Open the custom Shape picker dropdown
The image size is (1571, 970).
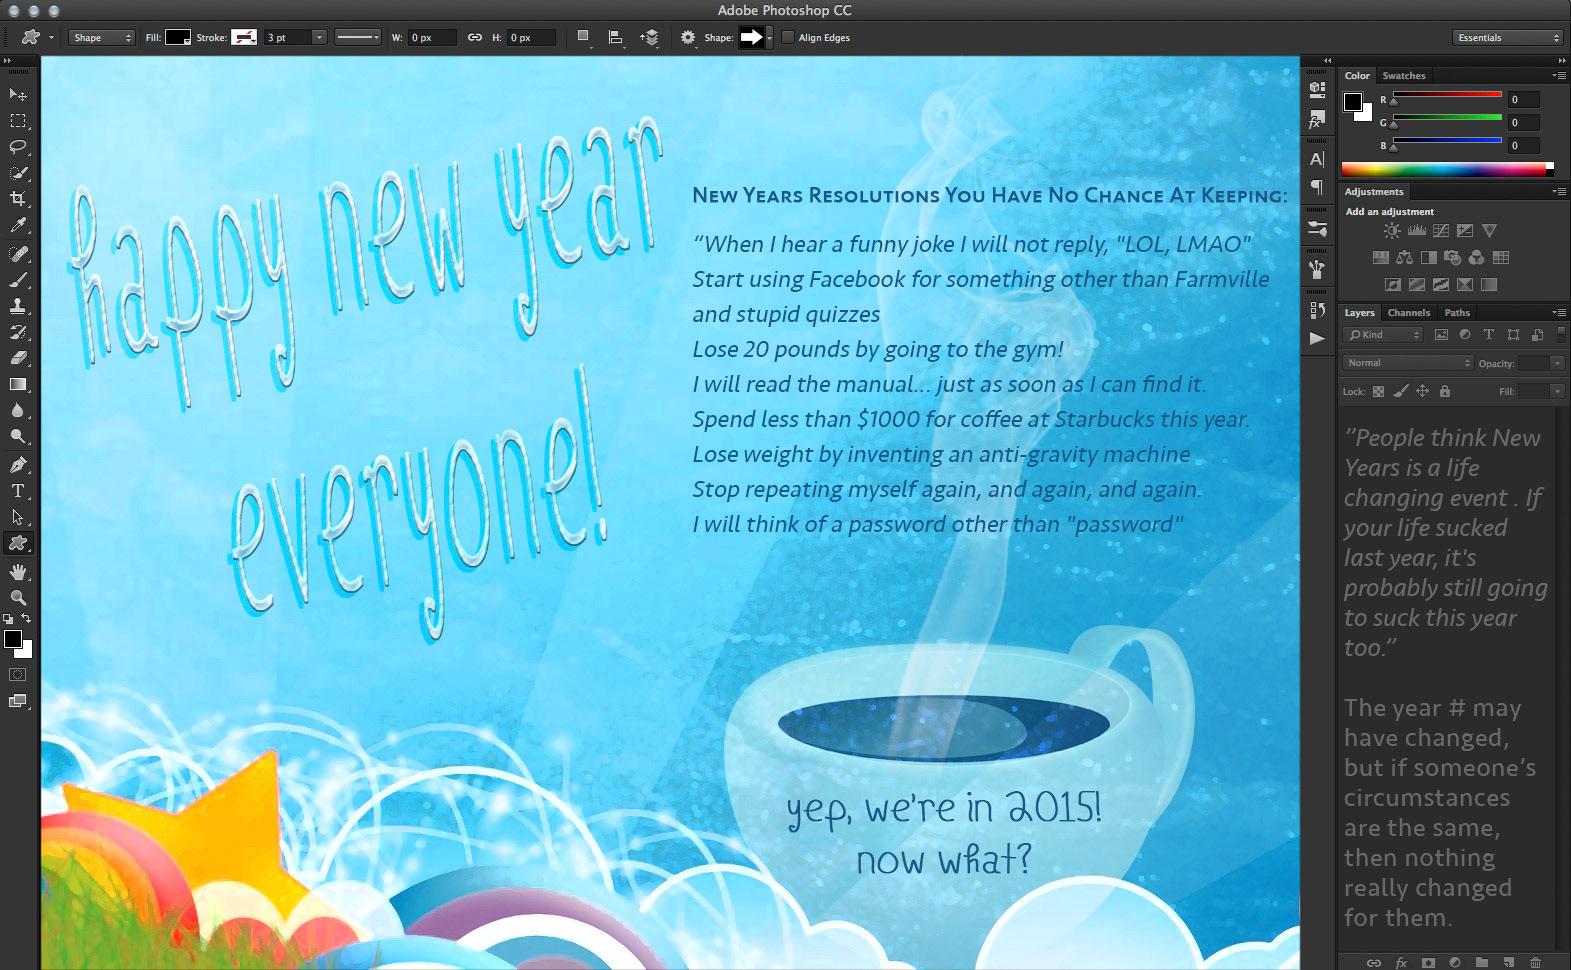point(769,38)
